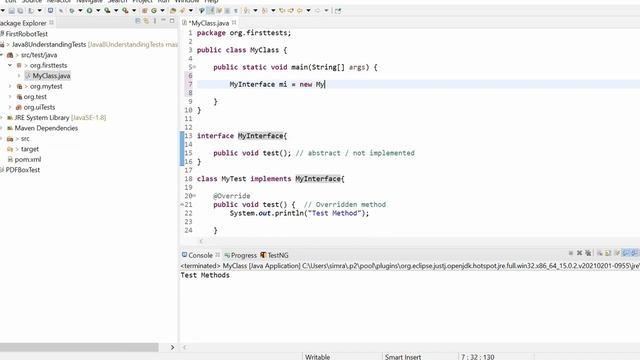Image resolution: width=640 pixels, height=360 pixels.
Task: Click Terminate icon in Console toolbar
Action: [571, 253]
